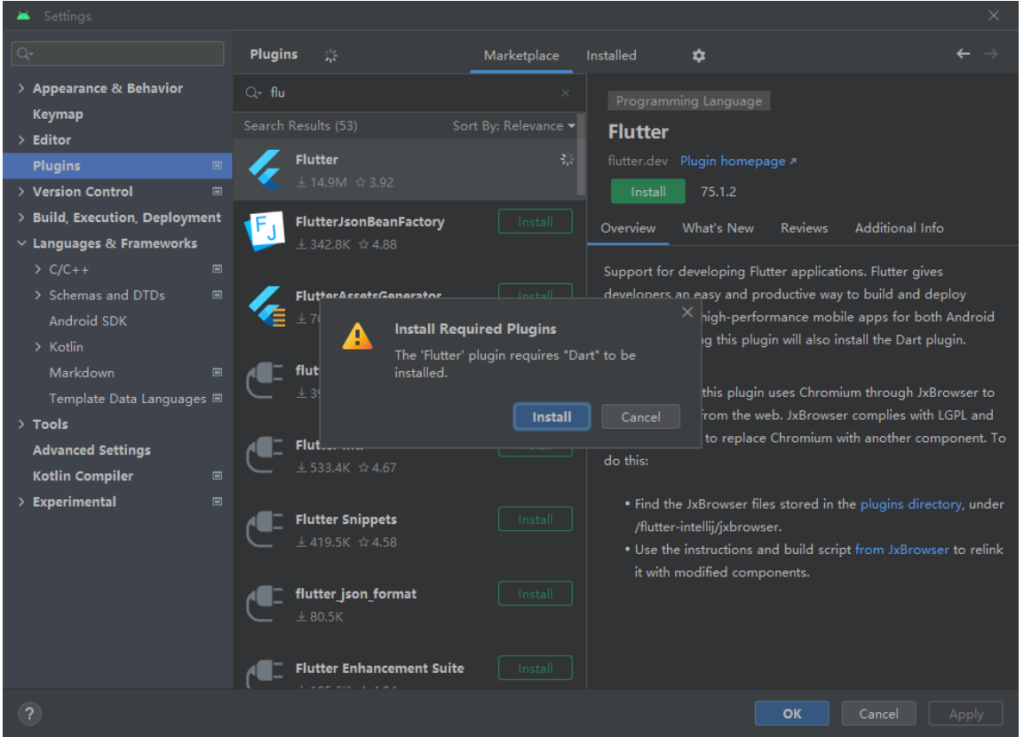
Task: Expand the Appearance & Behavior section
Action: click(22, 88)
